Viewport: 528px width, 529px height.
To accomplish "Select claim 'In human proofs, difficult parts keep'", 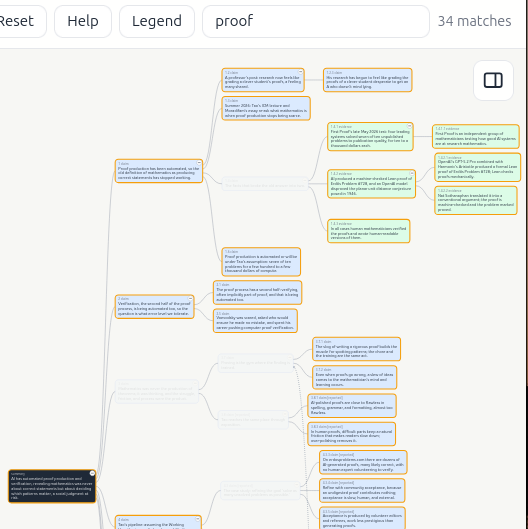I will (352, 434).
